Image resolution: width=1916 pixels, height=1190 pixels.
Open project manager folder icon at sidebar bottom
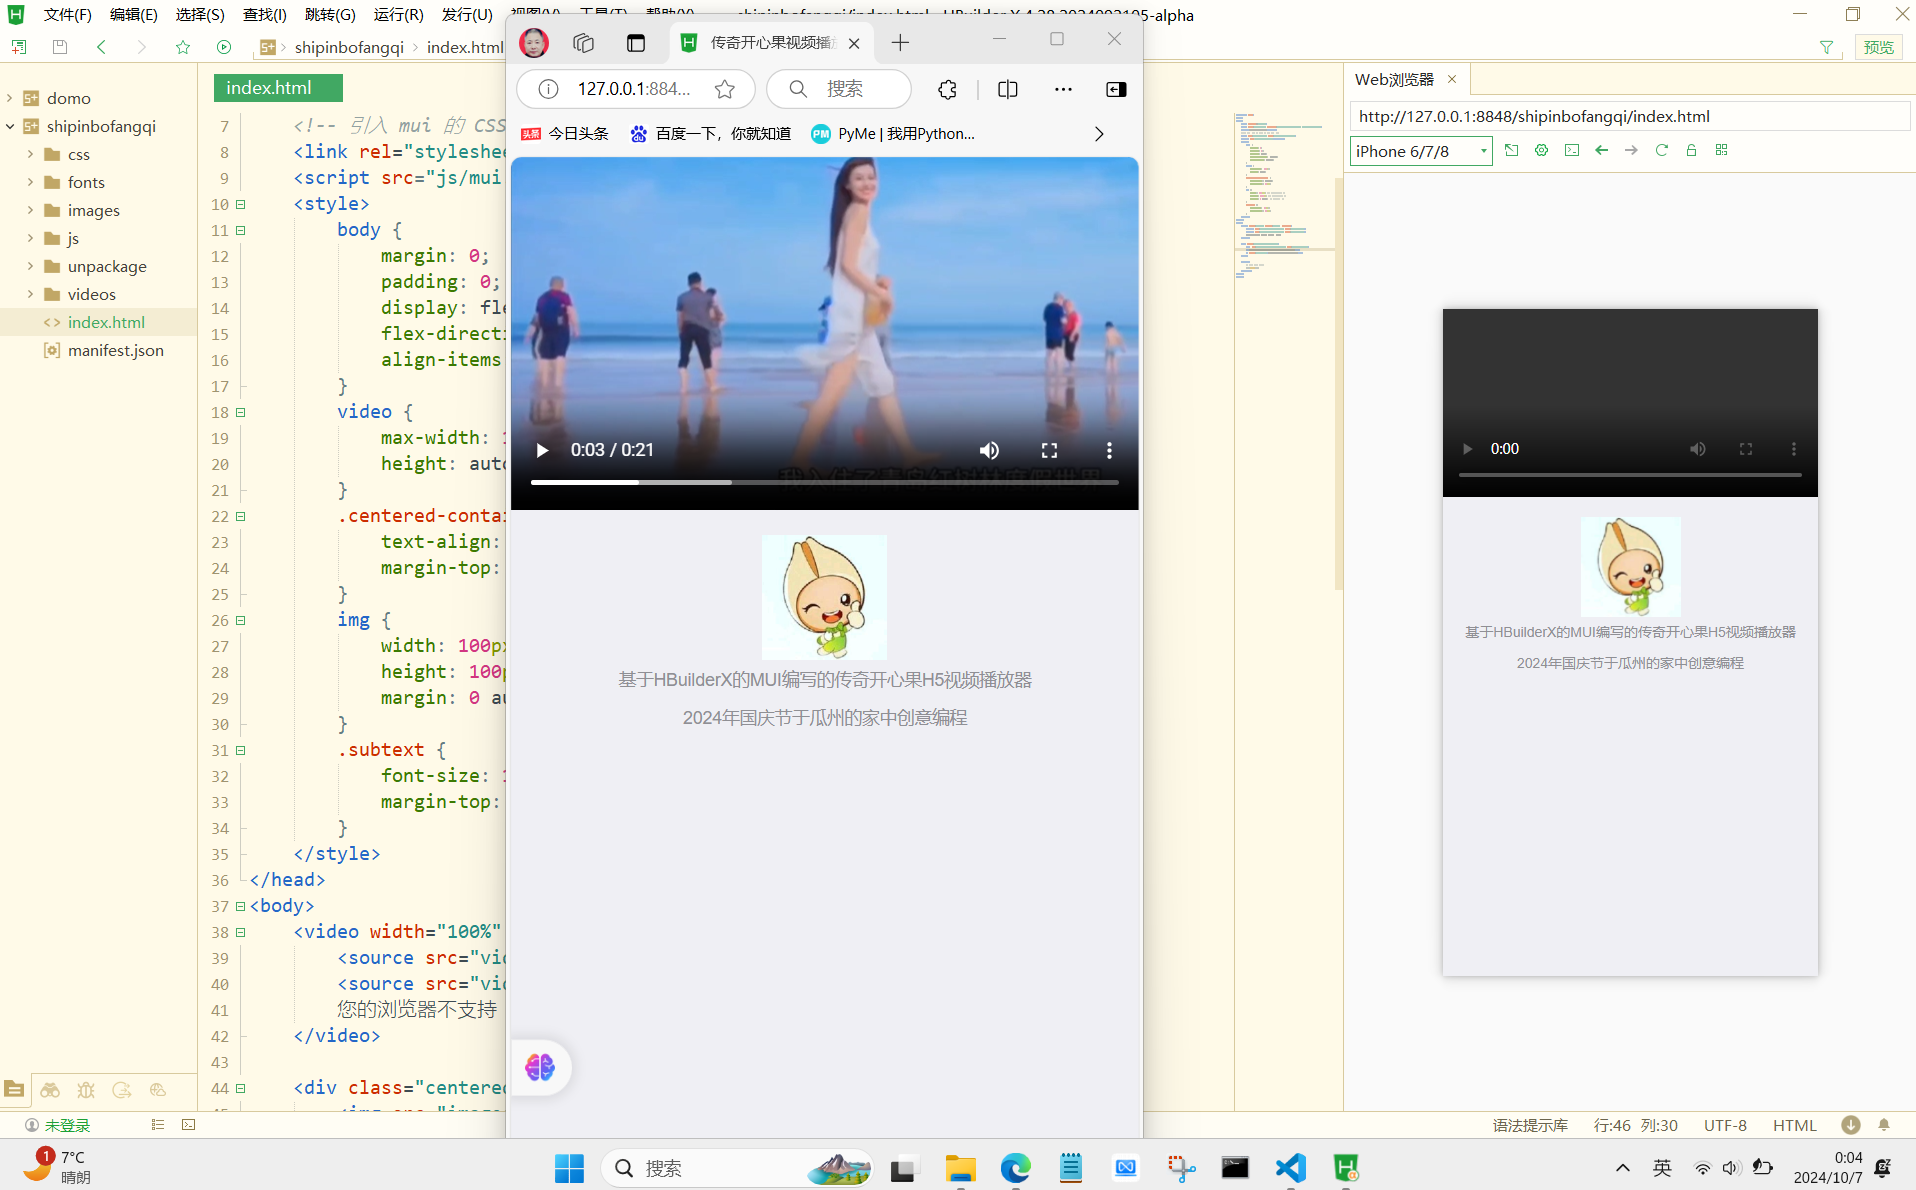(14, 1090)
